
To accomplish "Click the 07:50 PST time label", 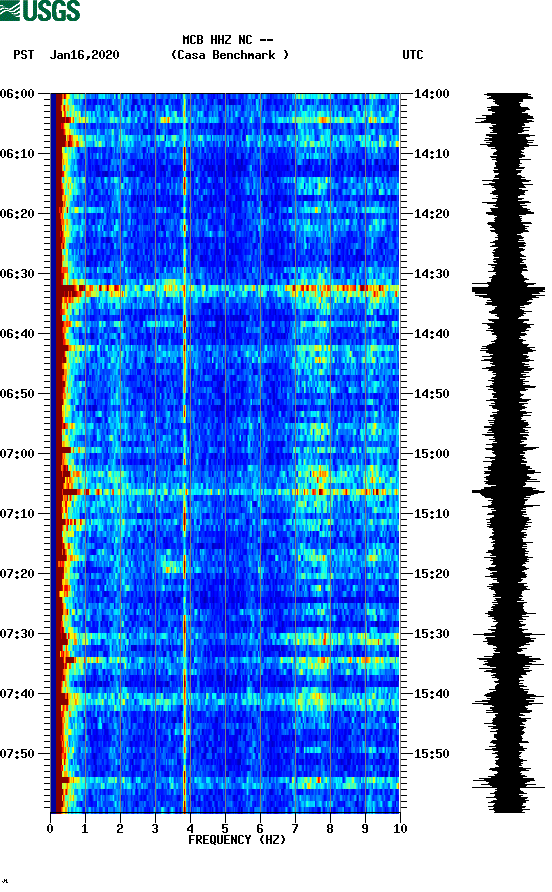I will click(17, 754).
